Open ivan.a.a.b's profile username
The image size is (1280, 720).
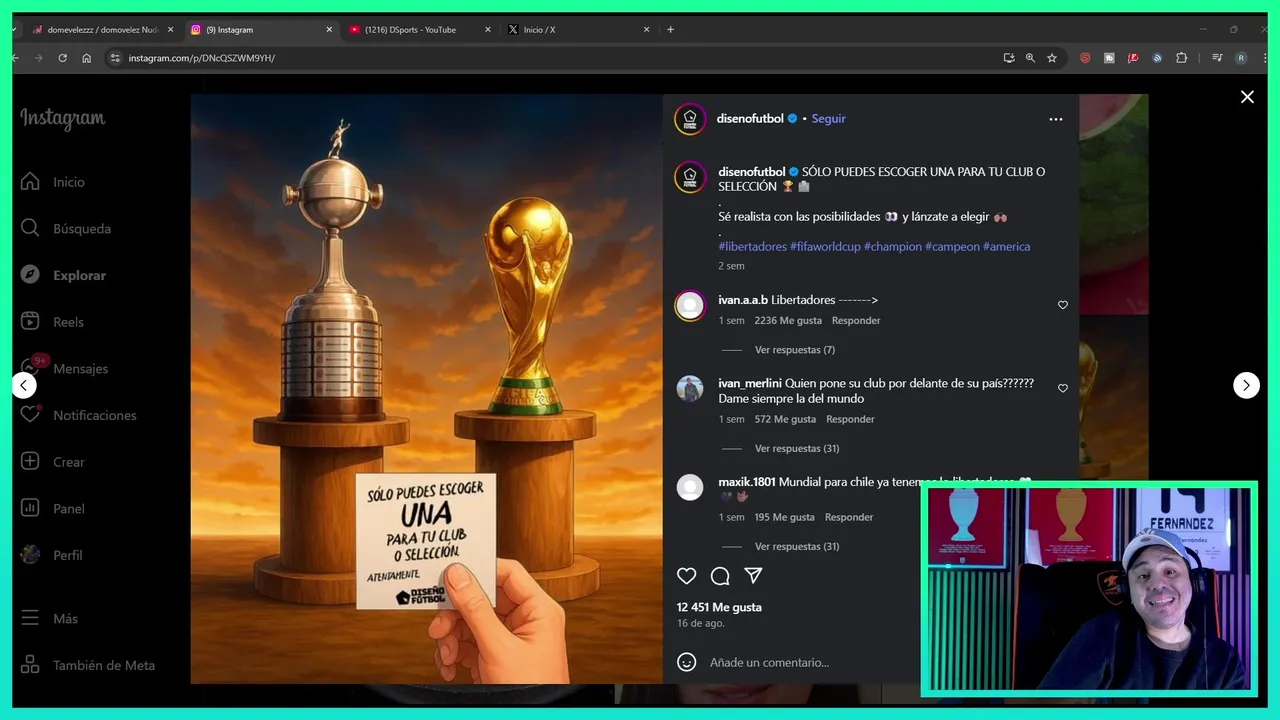(x=743, y=300)
